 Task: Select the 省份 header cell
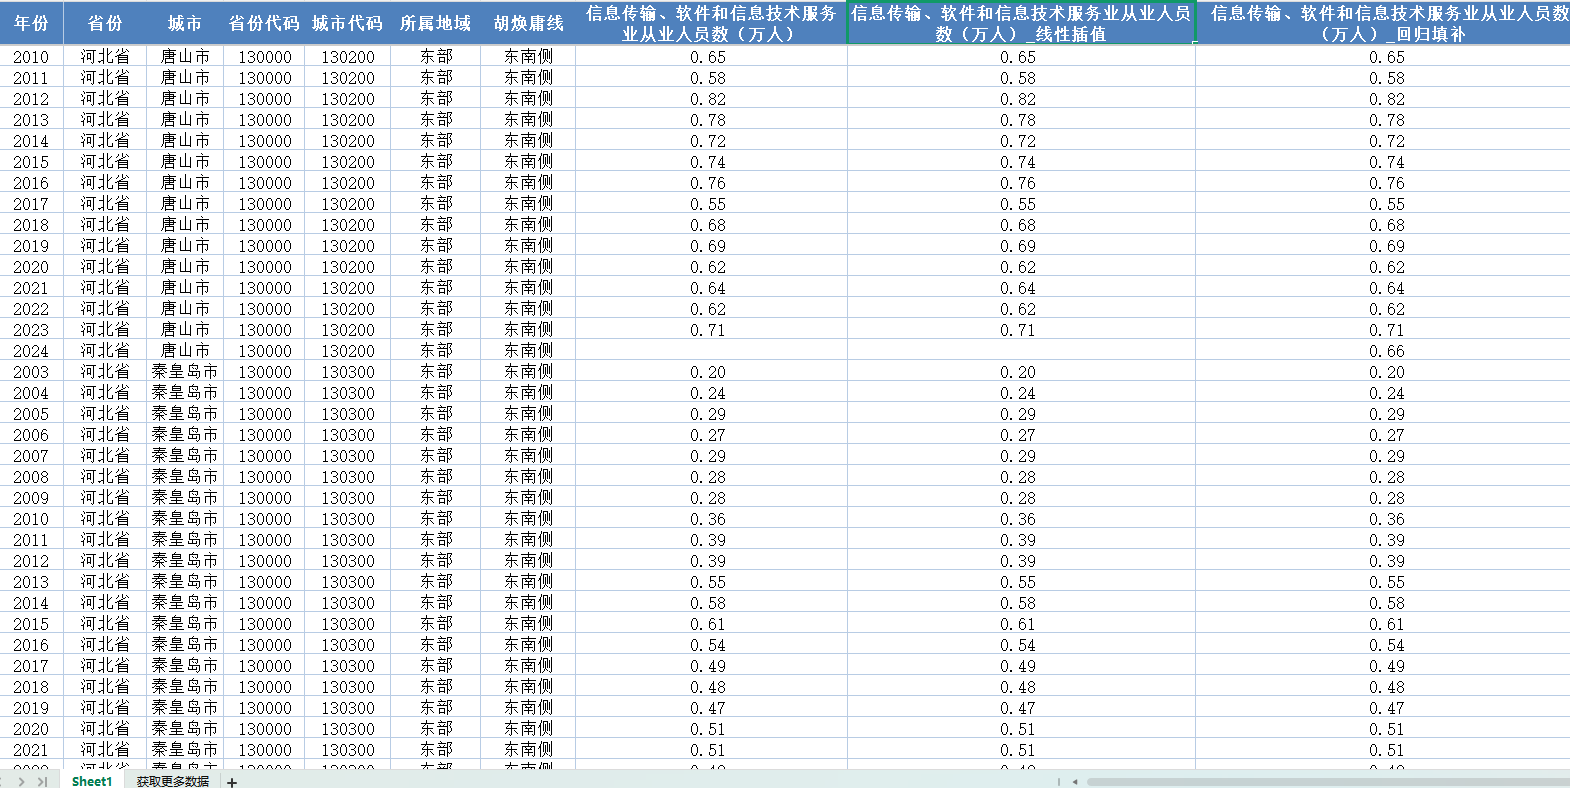(x=105, y=23)
